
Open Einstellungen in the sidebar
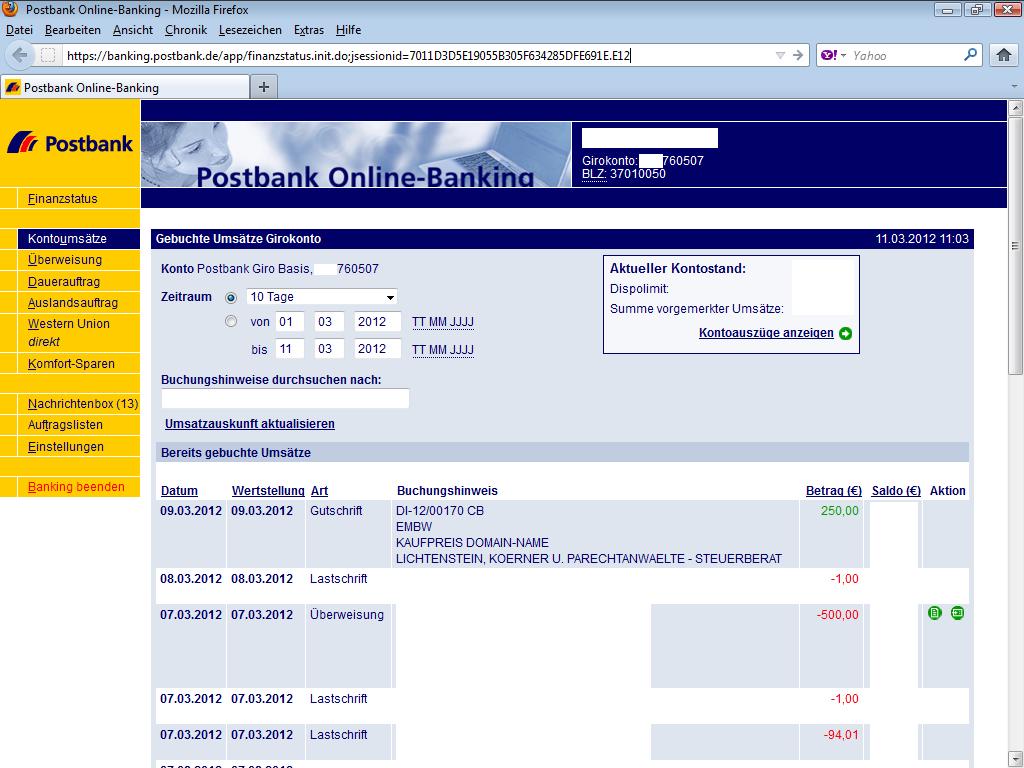click(x=66, y=447)
